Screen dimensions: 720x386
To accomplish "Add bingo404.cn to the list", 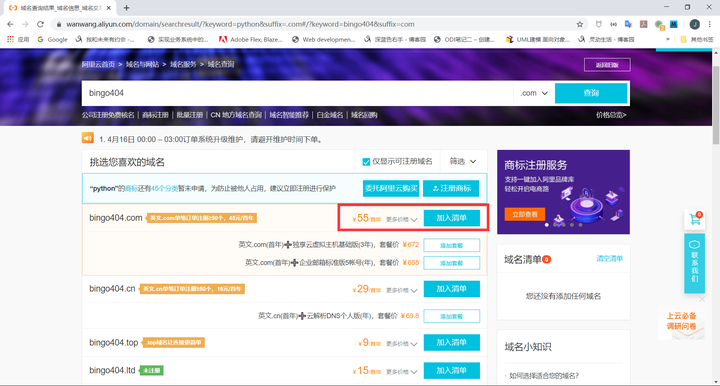I will [x=452, y=289].
